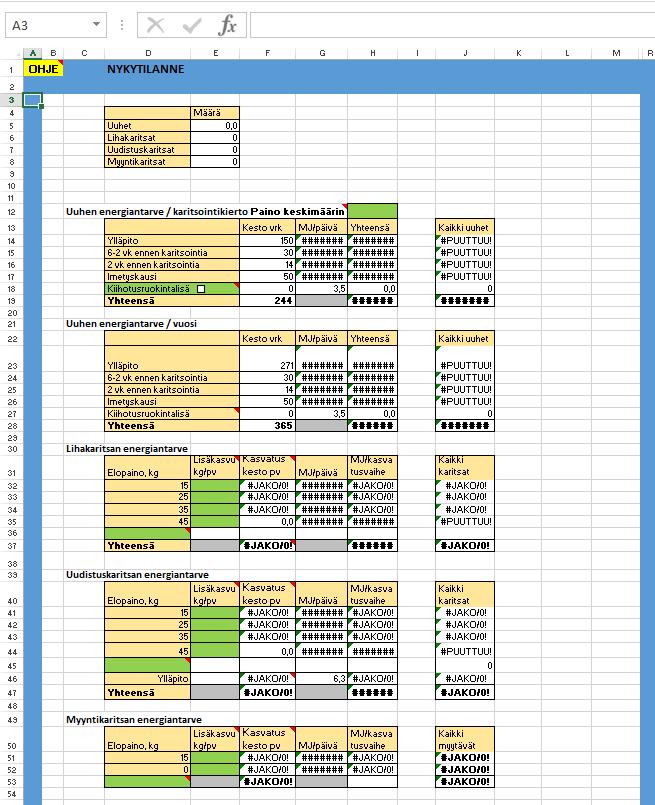Viewport: 655px width, 805px height.
Task: Click green Lisäkasvu cell in row 51
Action: point(215,758)
